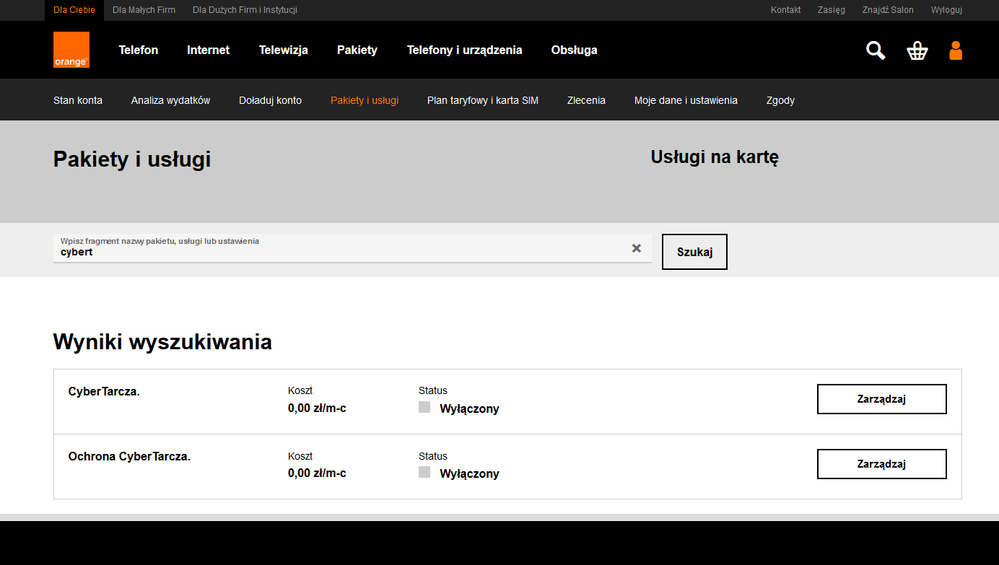Focus the package search input field
Screen dimensions: 999x565
tap(340, 252)
